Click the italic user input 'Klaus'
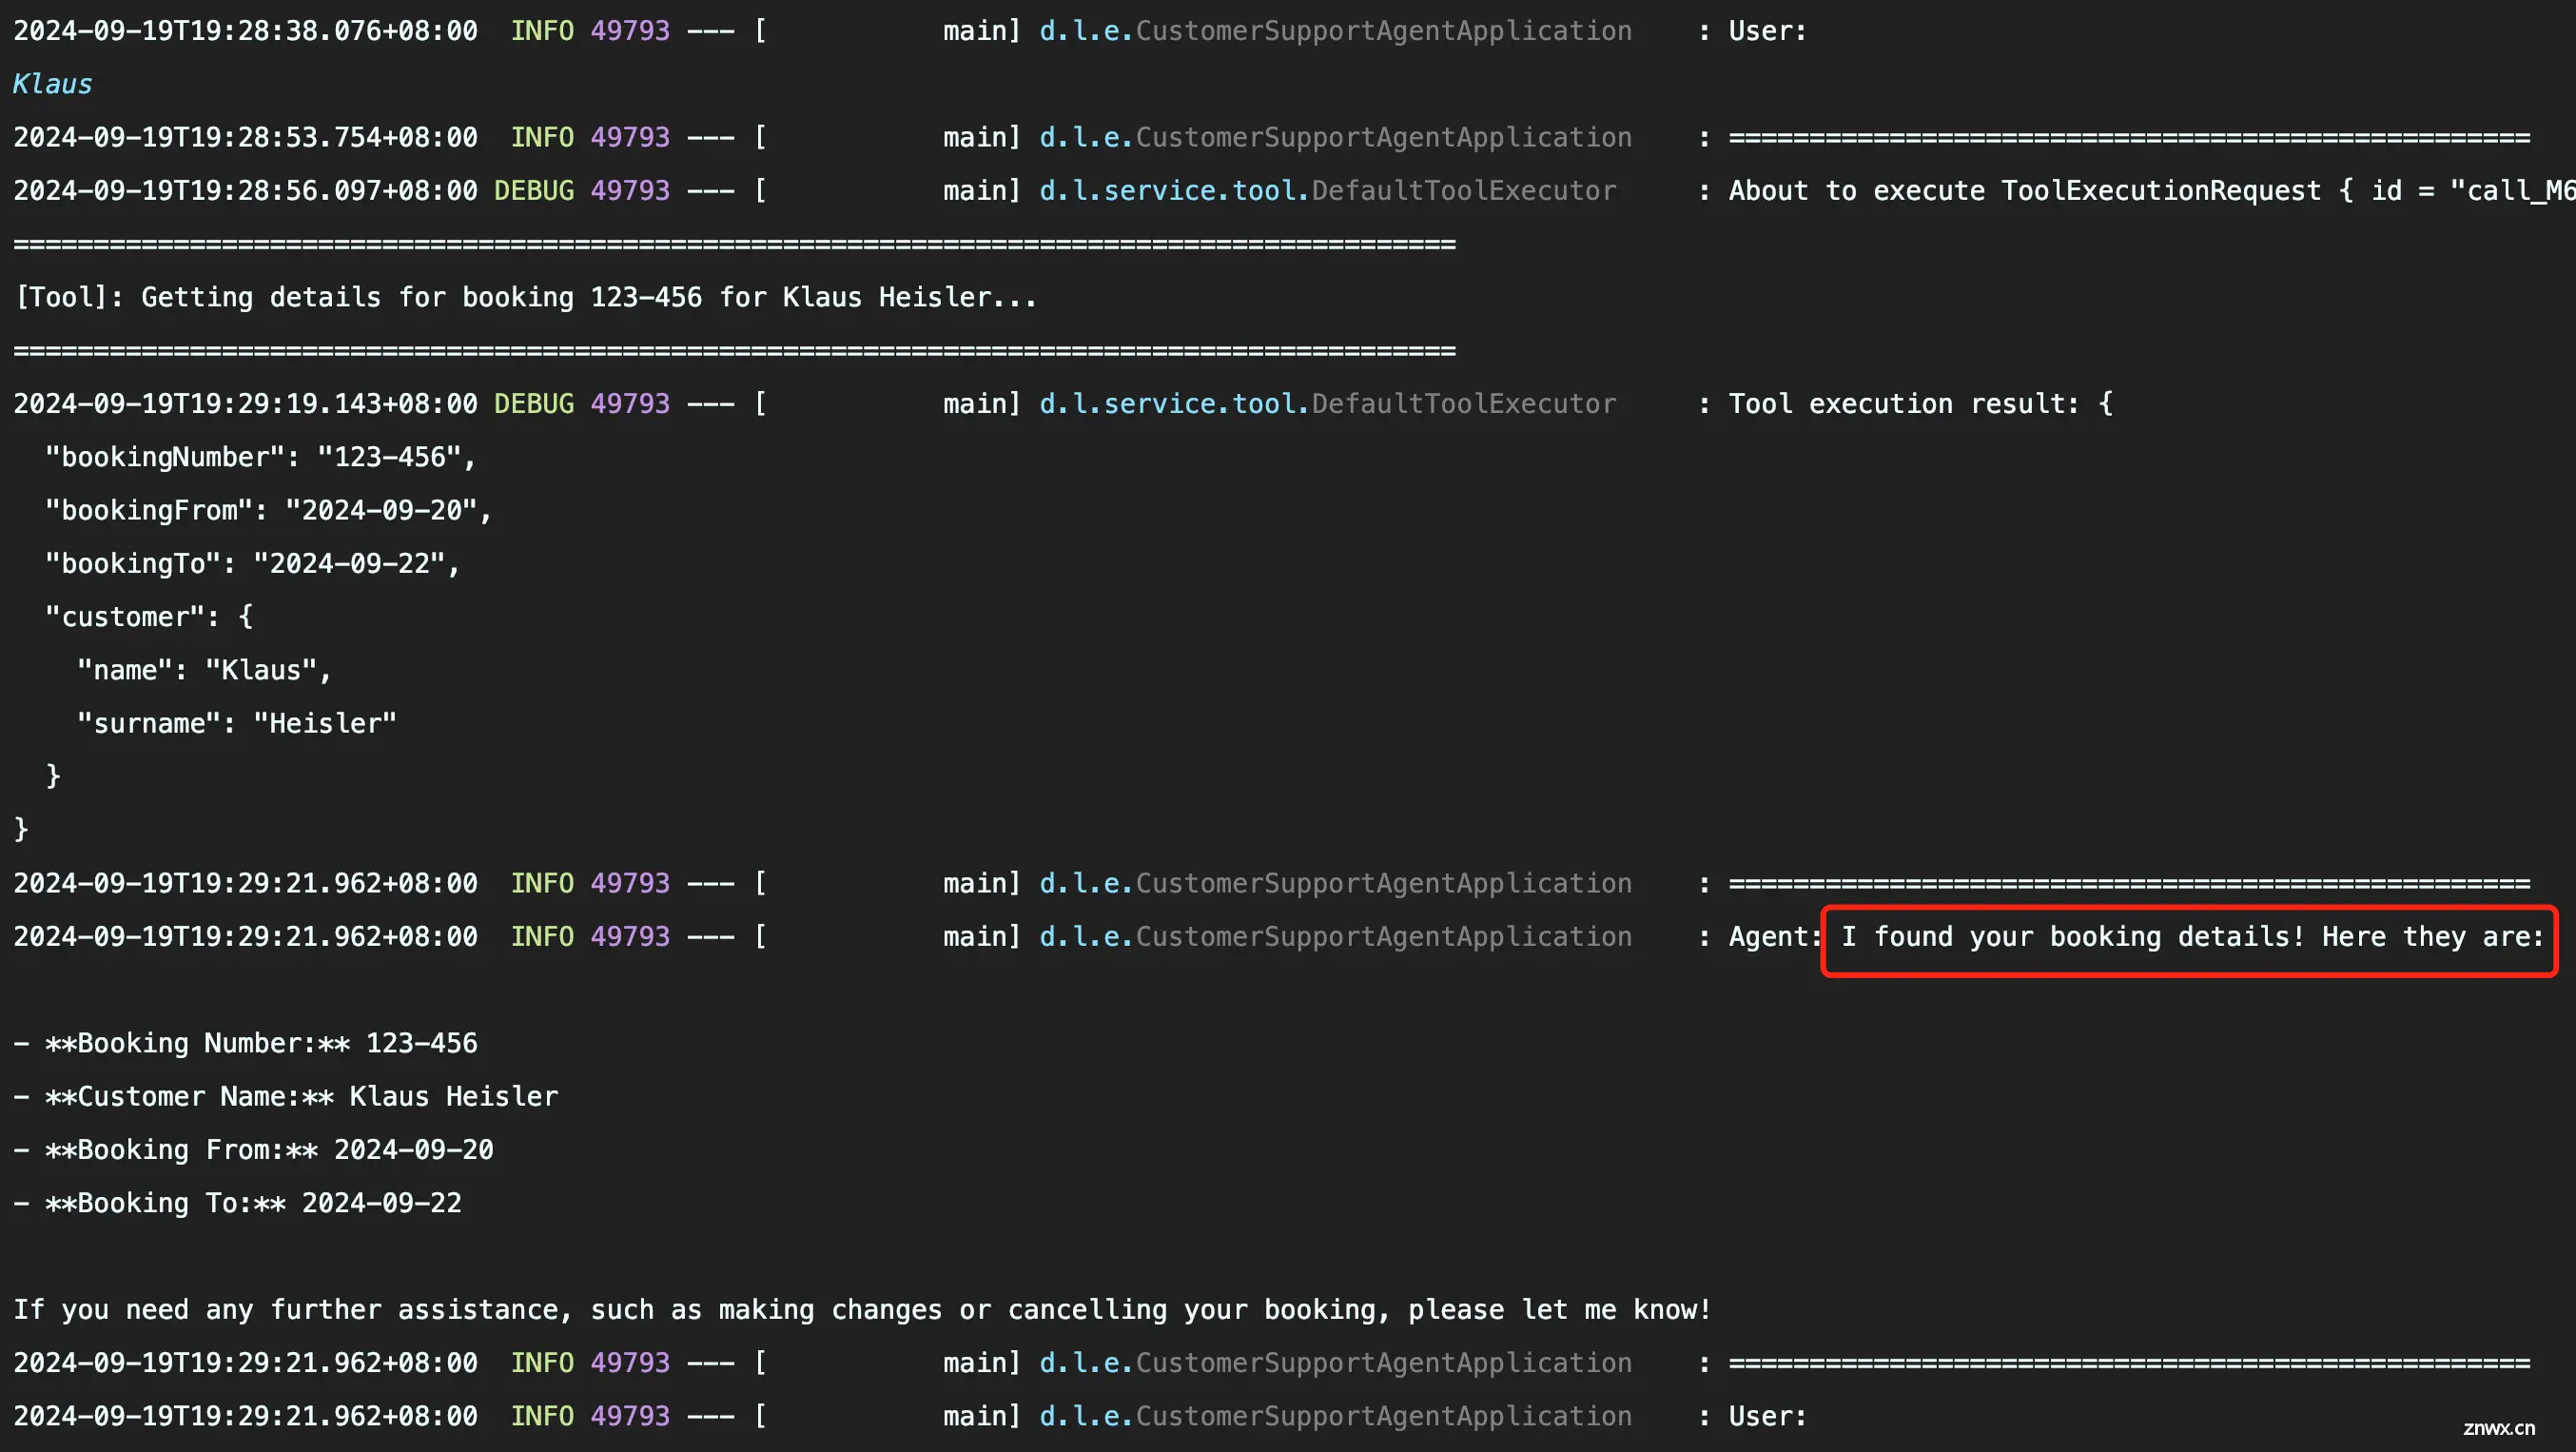Image resolution: width=2576 pixels, height=1452 pixels. (52, 84)
